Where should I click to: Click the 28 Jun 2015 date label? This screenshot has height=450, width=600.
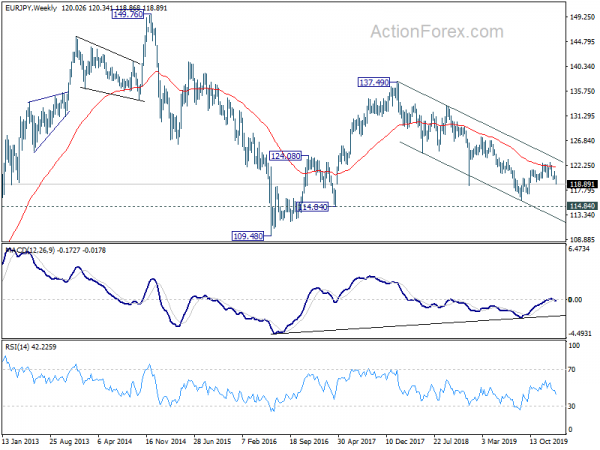pos(212,441)
